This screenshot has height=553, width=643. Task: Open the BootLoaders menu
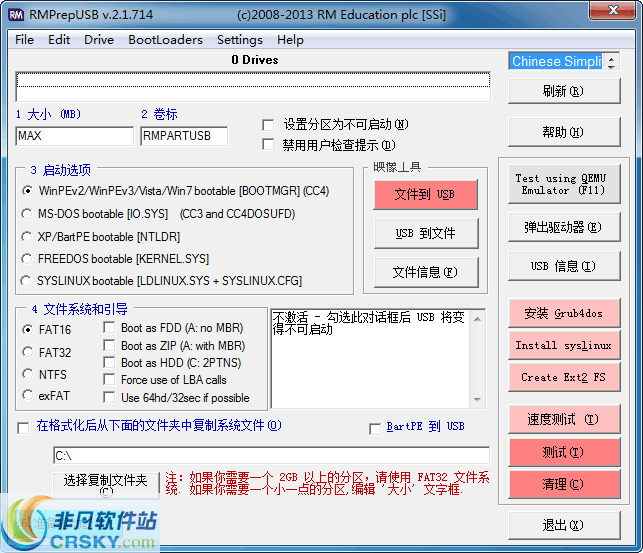(165, 40)
